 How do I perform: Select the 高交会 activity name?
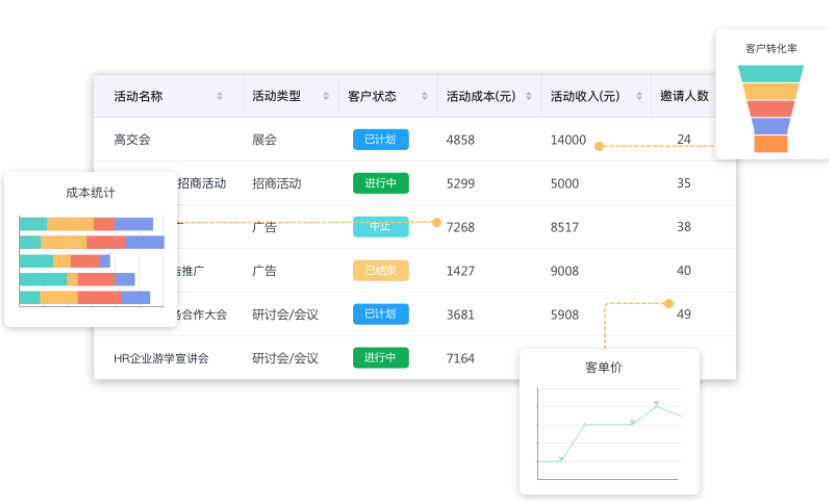[132, 140]
